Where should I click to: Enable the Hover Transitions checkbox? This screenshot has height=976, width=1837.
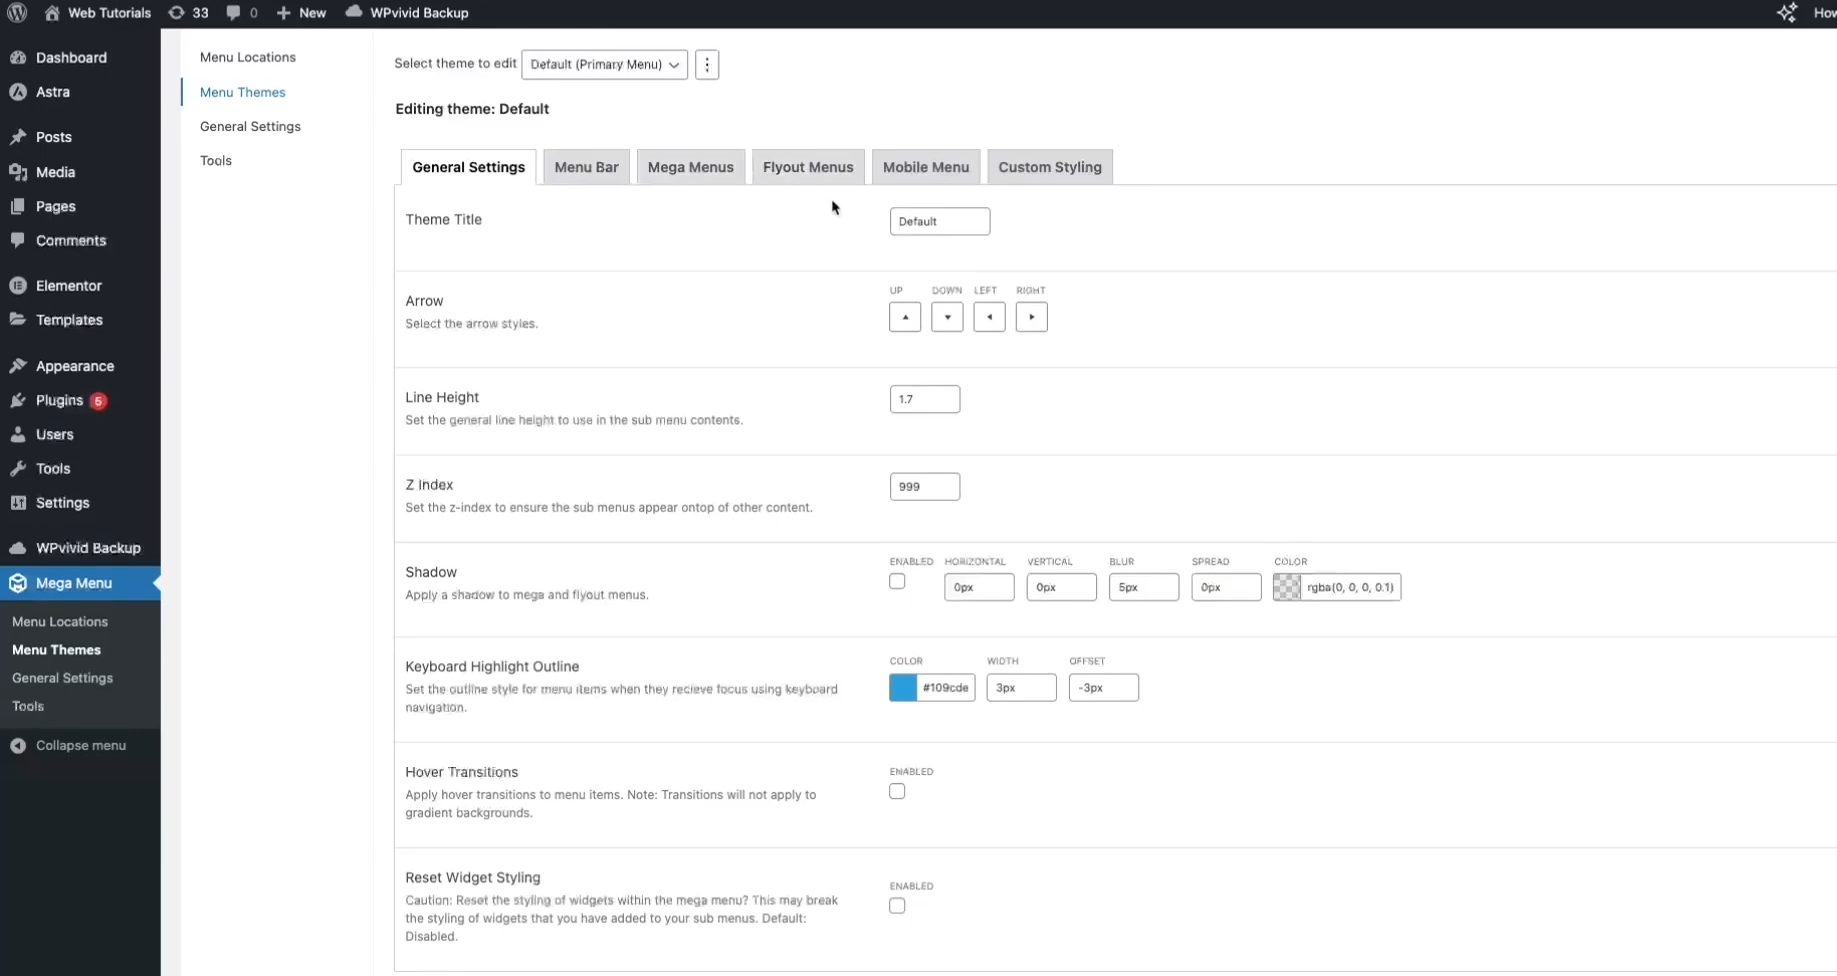tap(897, 792)
